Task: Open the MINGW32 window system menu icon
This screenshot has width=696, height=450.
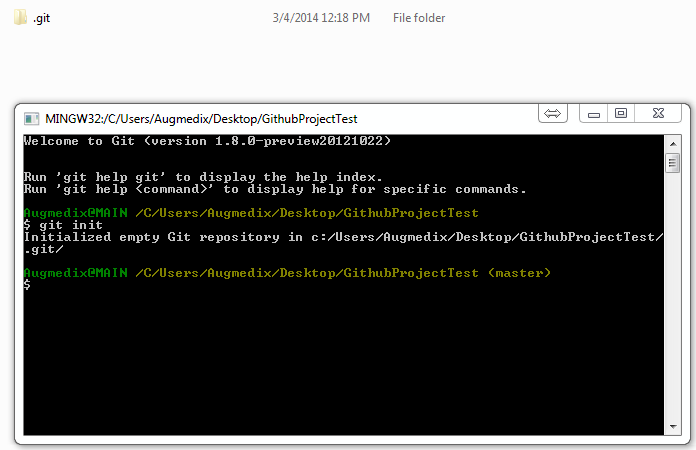Action: tap(32, 118)
